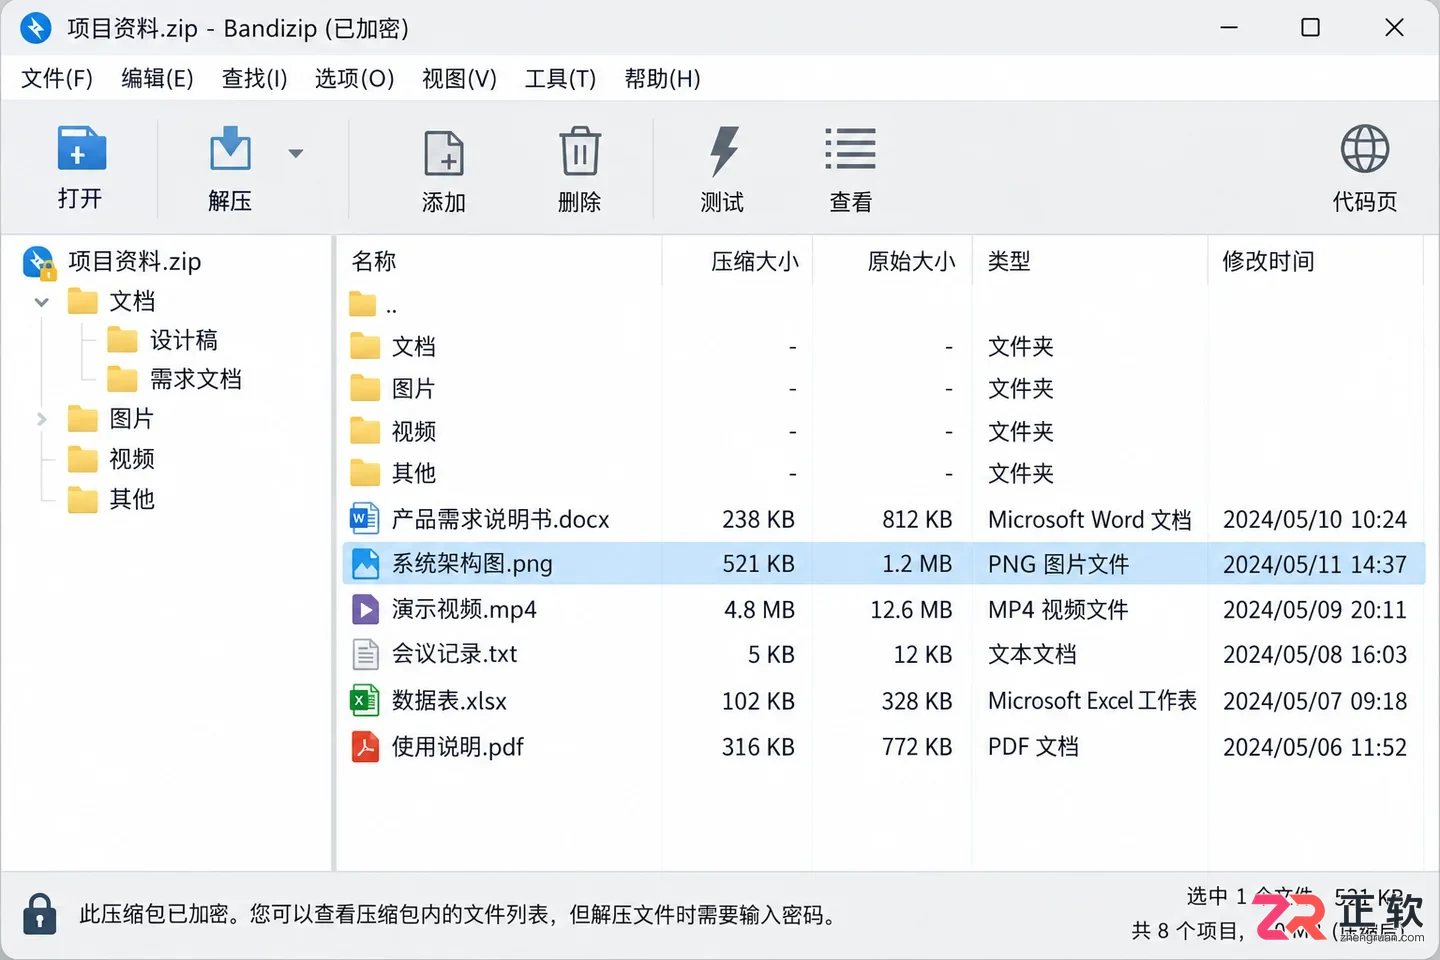Select 视频 folder in the tree

132,459
